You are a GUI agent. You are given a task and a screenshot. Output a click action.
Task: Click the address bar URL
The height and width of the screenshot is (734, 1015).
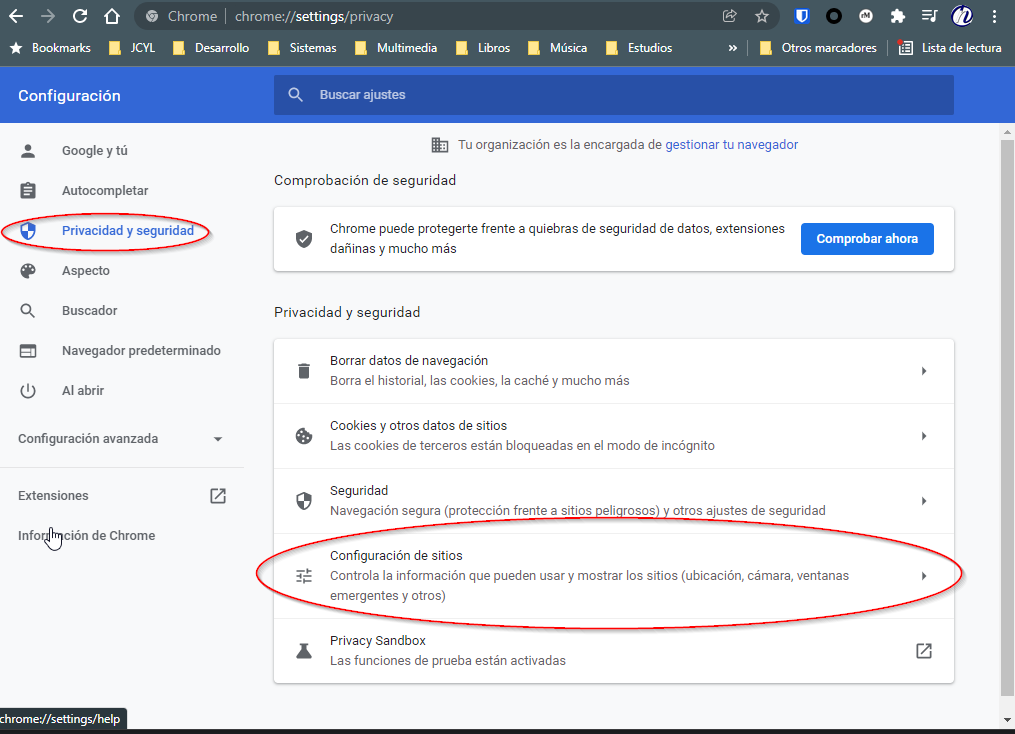314,16
